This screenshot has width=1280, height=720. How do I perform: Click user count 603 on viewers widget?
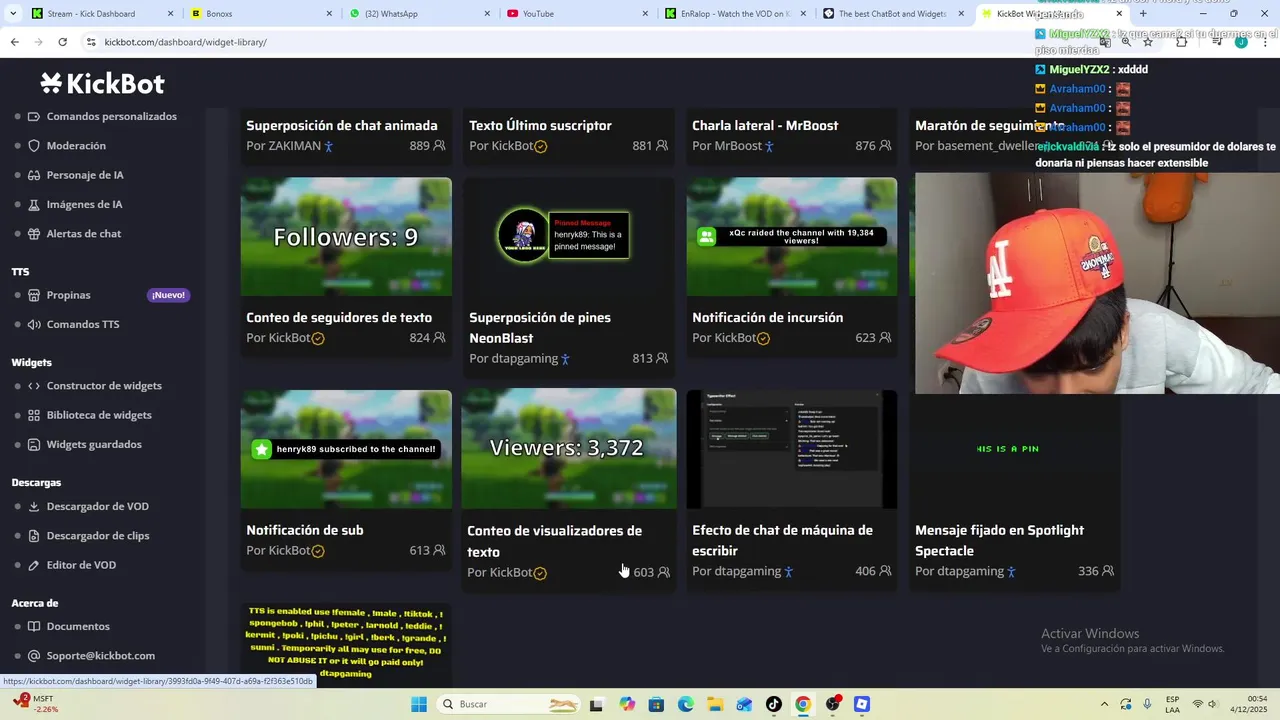click(x=643, y=573)
